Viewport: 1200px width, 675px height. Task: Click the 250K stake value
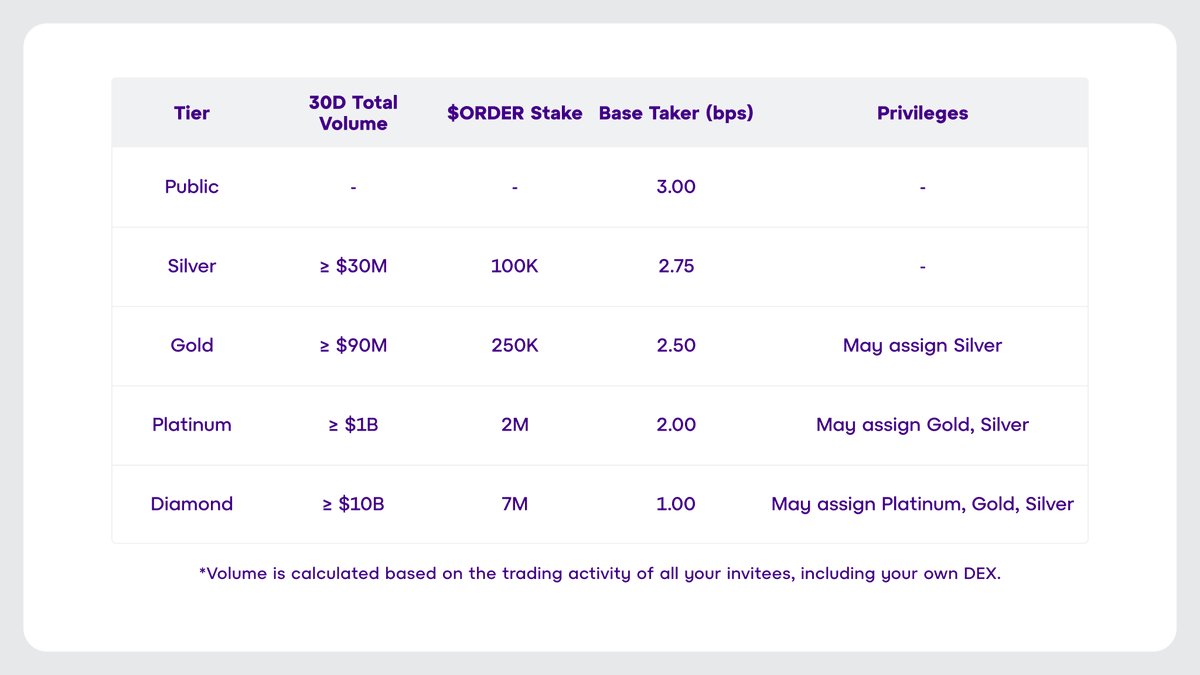click(x=514, y=345)
